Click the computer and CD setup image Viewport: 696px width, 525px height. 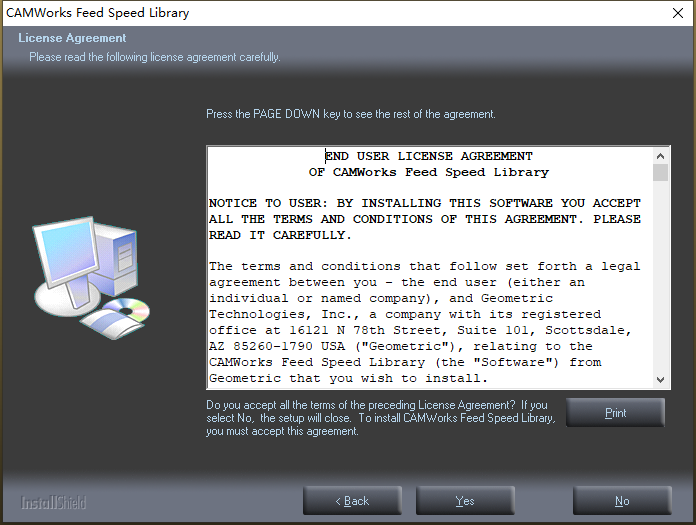pyautogui.click(x=91, y=278)
